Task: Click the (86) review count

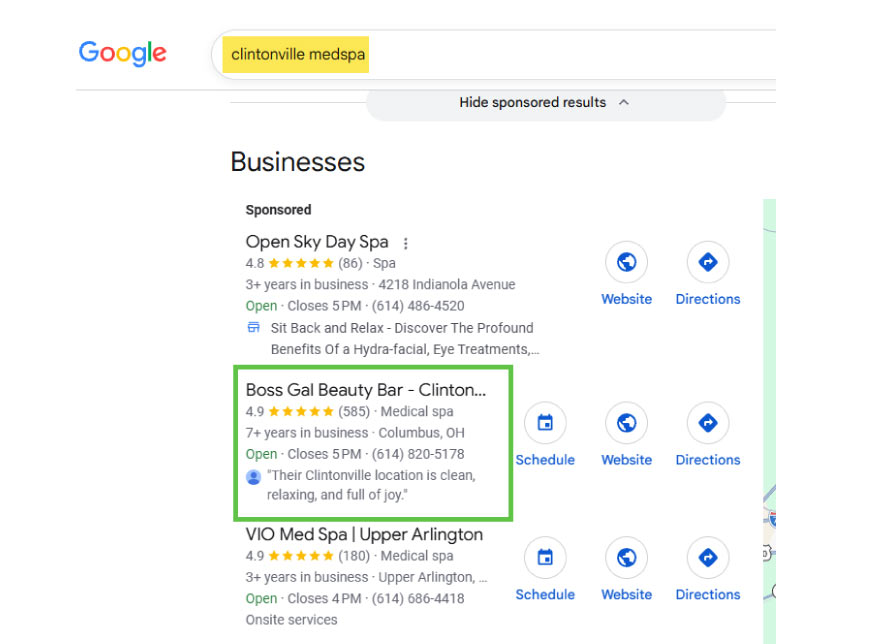Action: tap(350, 263)
